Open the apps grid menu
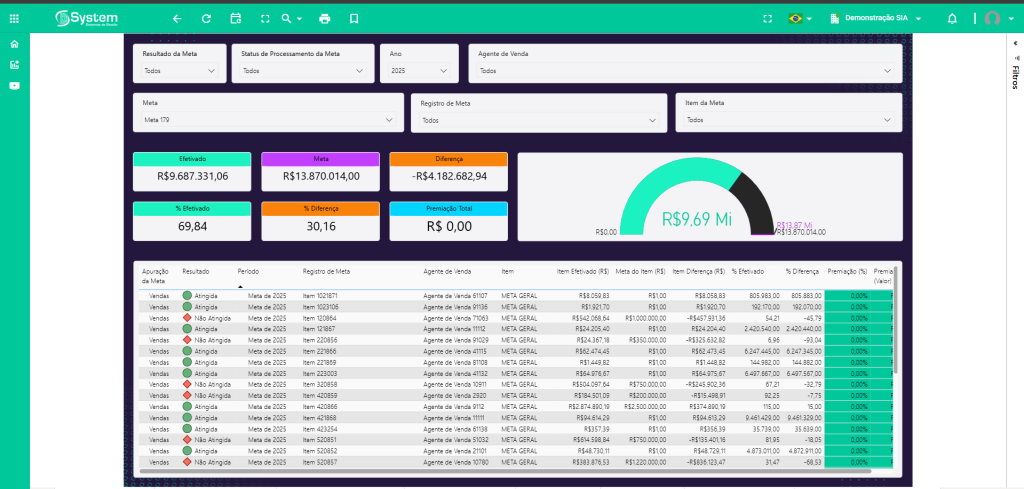This screenshot has width=1024, height=489. [14, 18]
